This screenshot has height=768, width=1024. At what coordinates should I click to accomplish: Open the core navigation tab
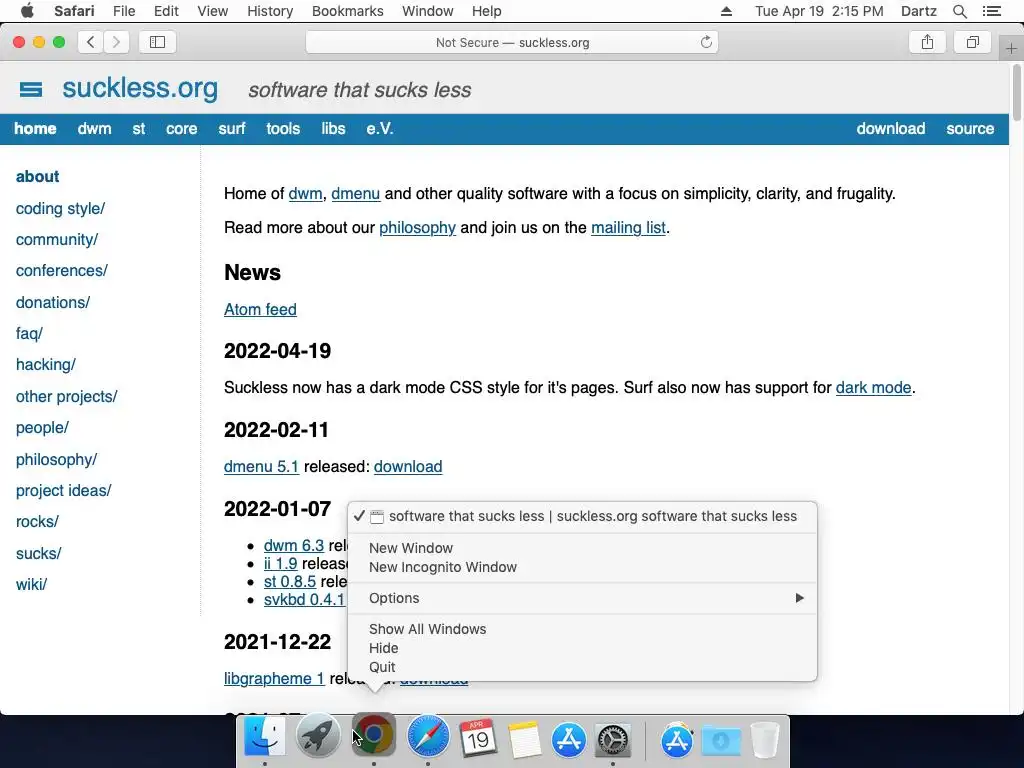182,129
